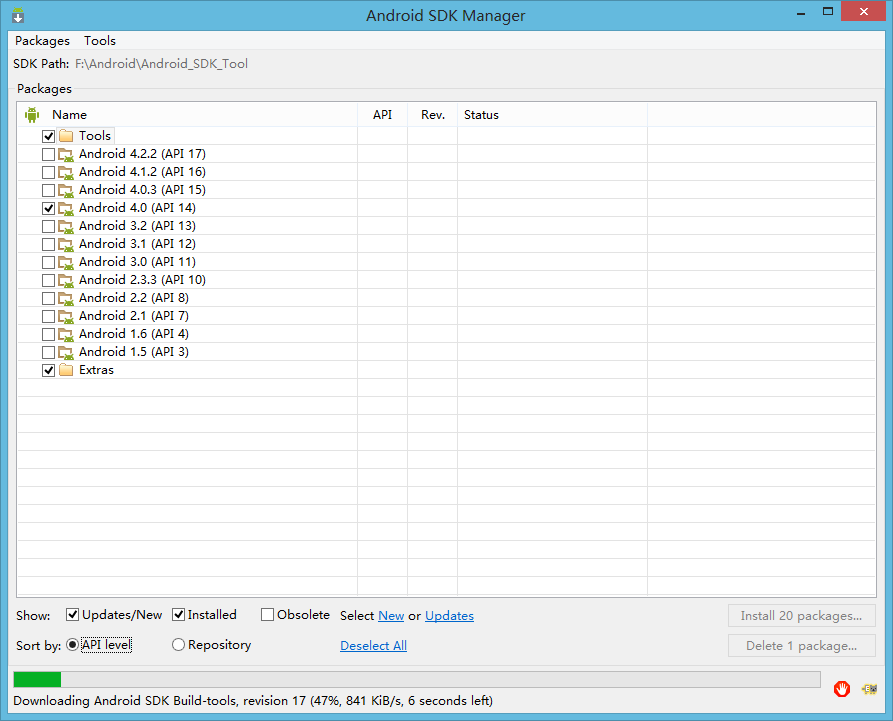Screen dimensions: 893x721
Task: Click the download status message text
Action: tap(253, 701)
